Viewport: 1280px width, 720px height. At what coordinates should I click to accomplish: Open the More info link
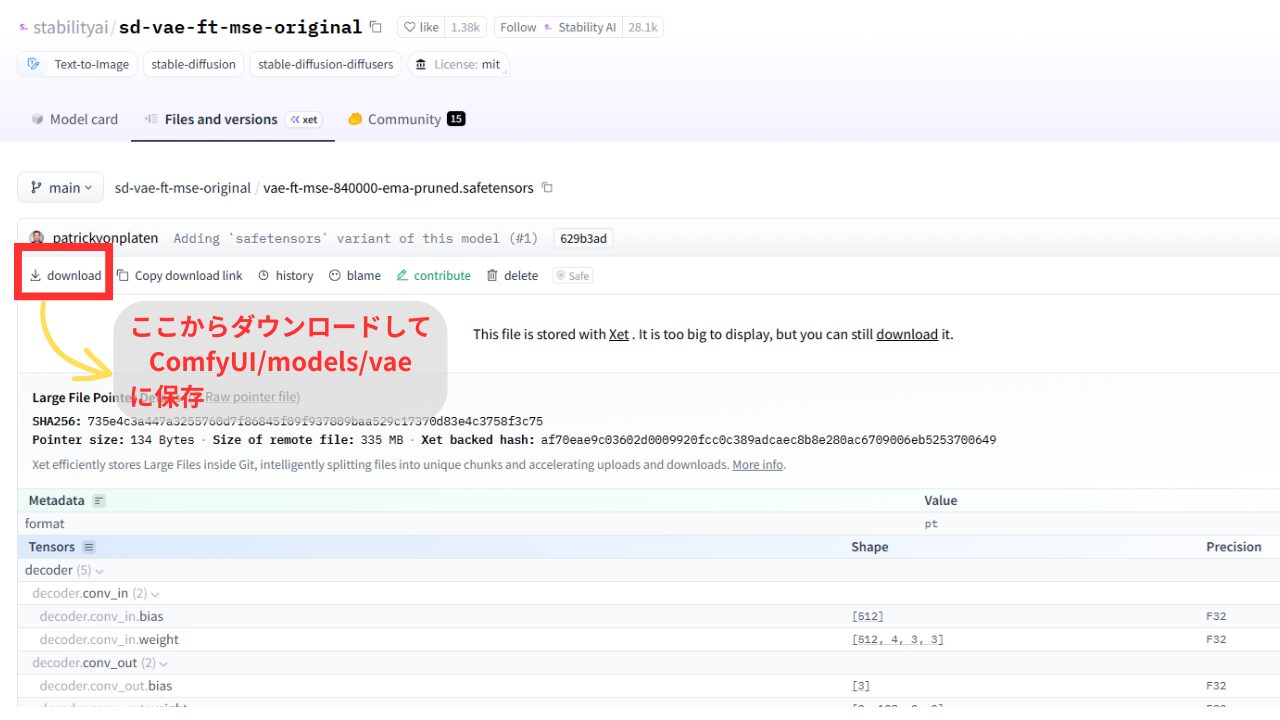tap(758, 465)
